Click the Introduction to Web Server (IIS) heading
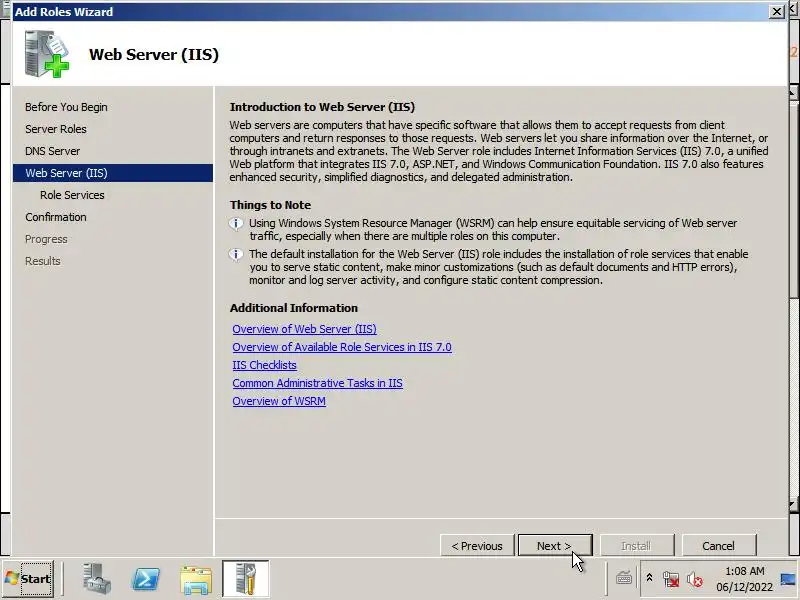800x600 pixels. tap(322, 107)
